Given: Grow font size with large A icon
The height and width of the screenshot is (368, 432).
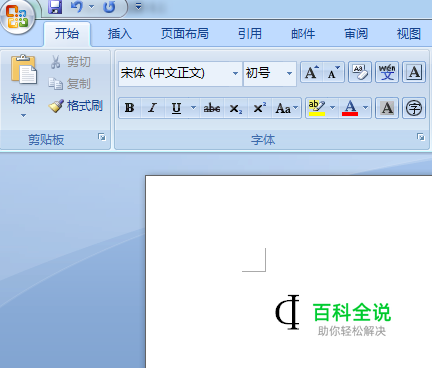Looking at the screenshot, I should (x=311, y=72).
